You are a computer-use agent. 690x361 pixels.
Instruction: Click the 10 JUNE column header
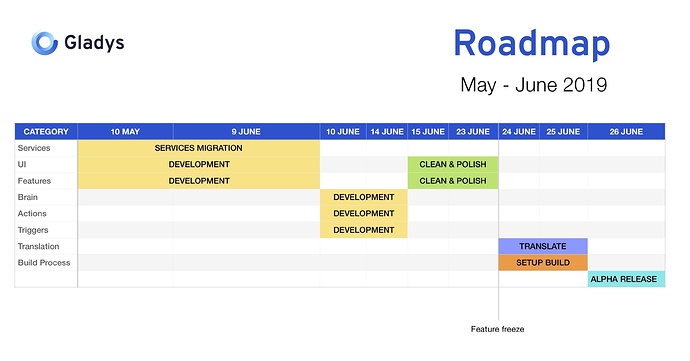[x=343, y=132]
